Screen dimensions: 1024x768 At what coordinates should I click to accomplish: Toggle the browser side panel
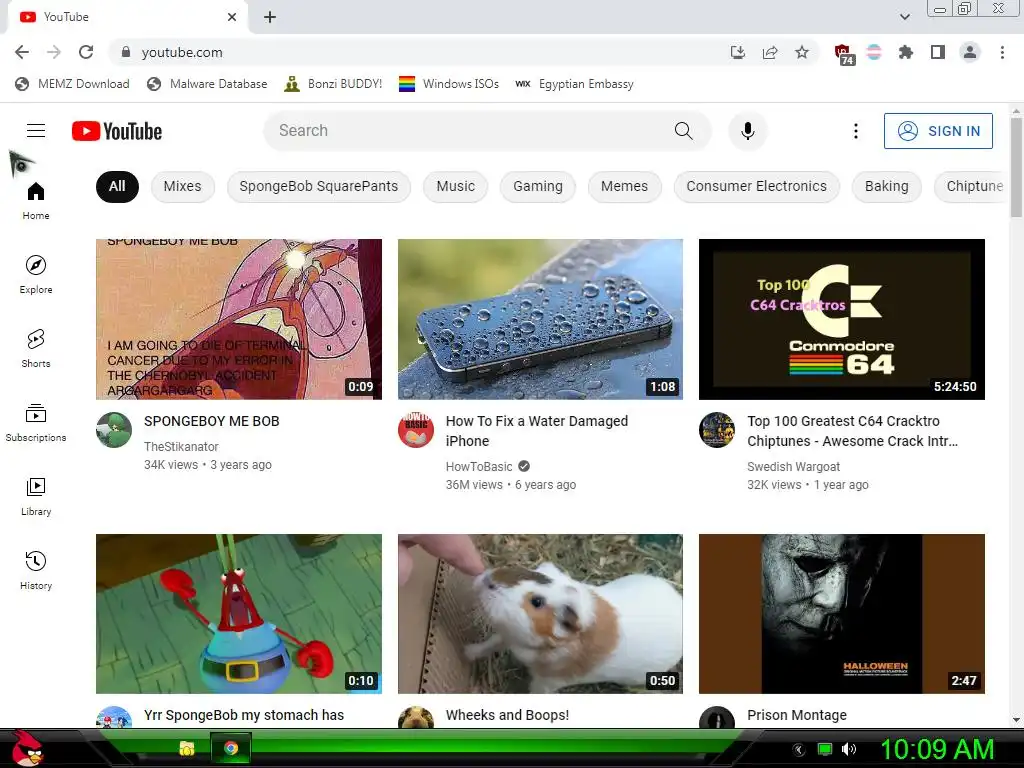(x=938, y=52)
